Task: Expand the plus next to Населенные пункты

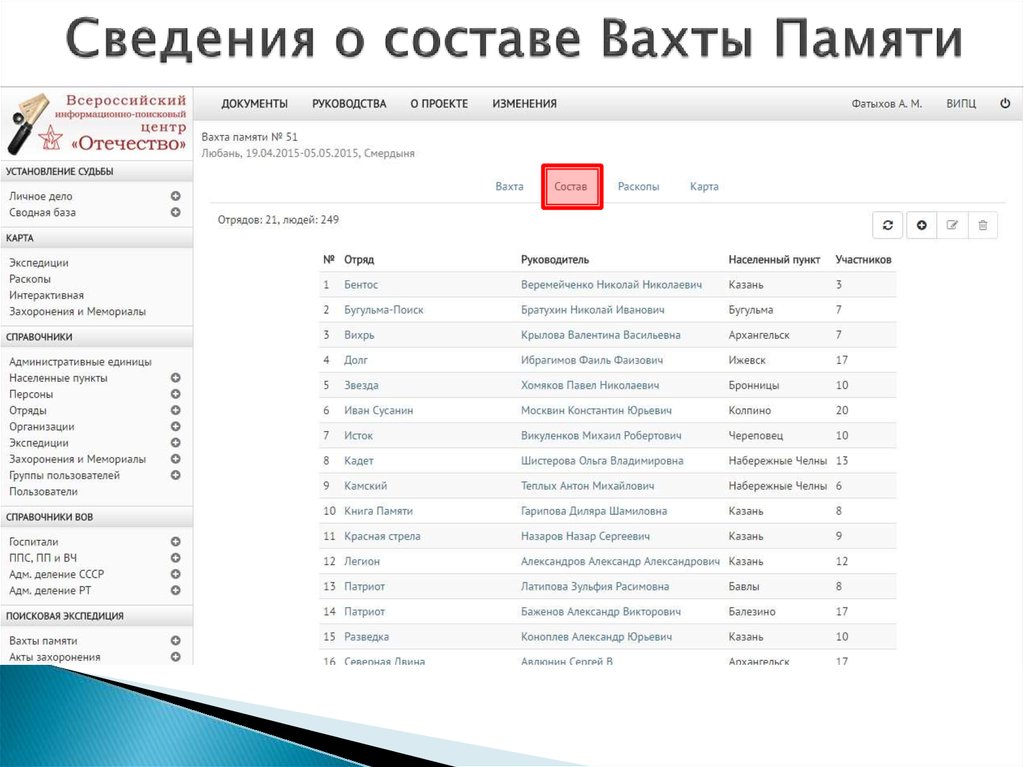Action: pos(176,378)
